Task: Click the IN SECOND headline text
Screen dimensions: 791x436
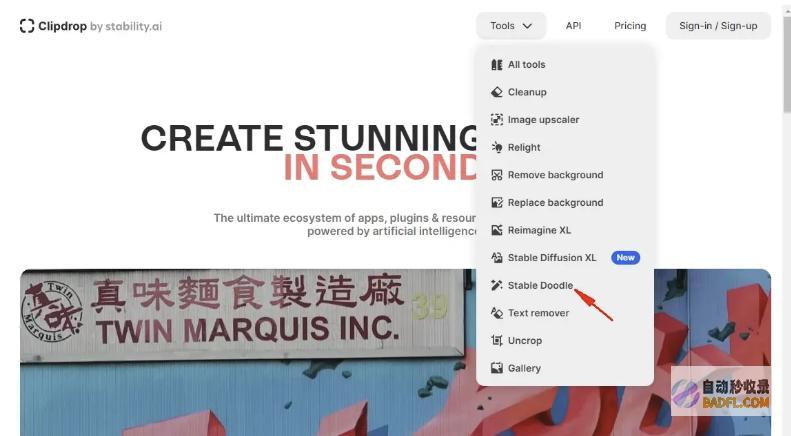Action: click(x=380, y=168)
